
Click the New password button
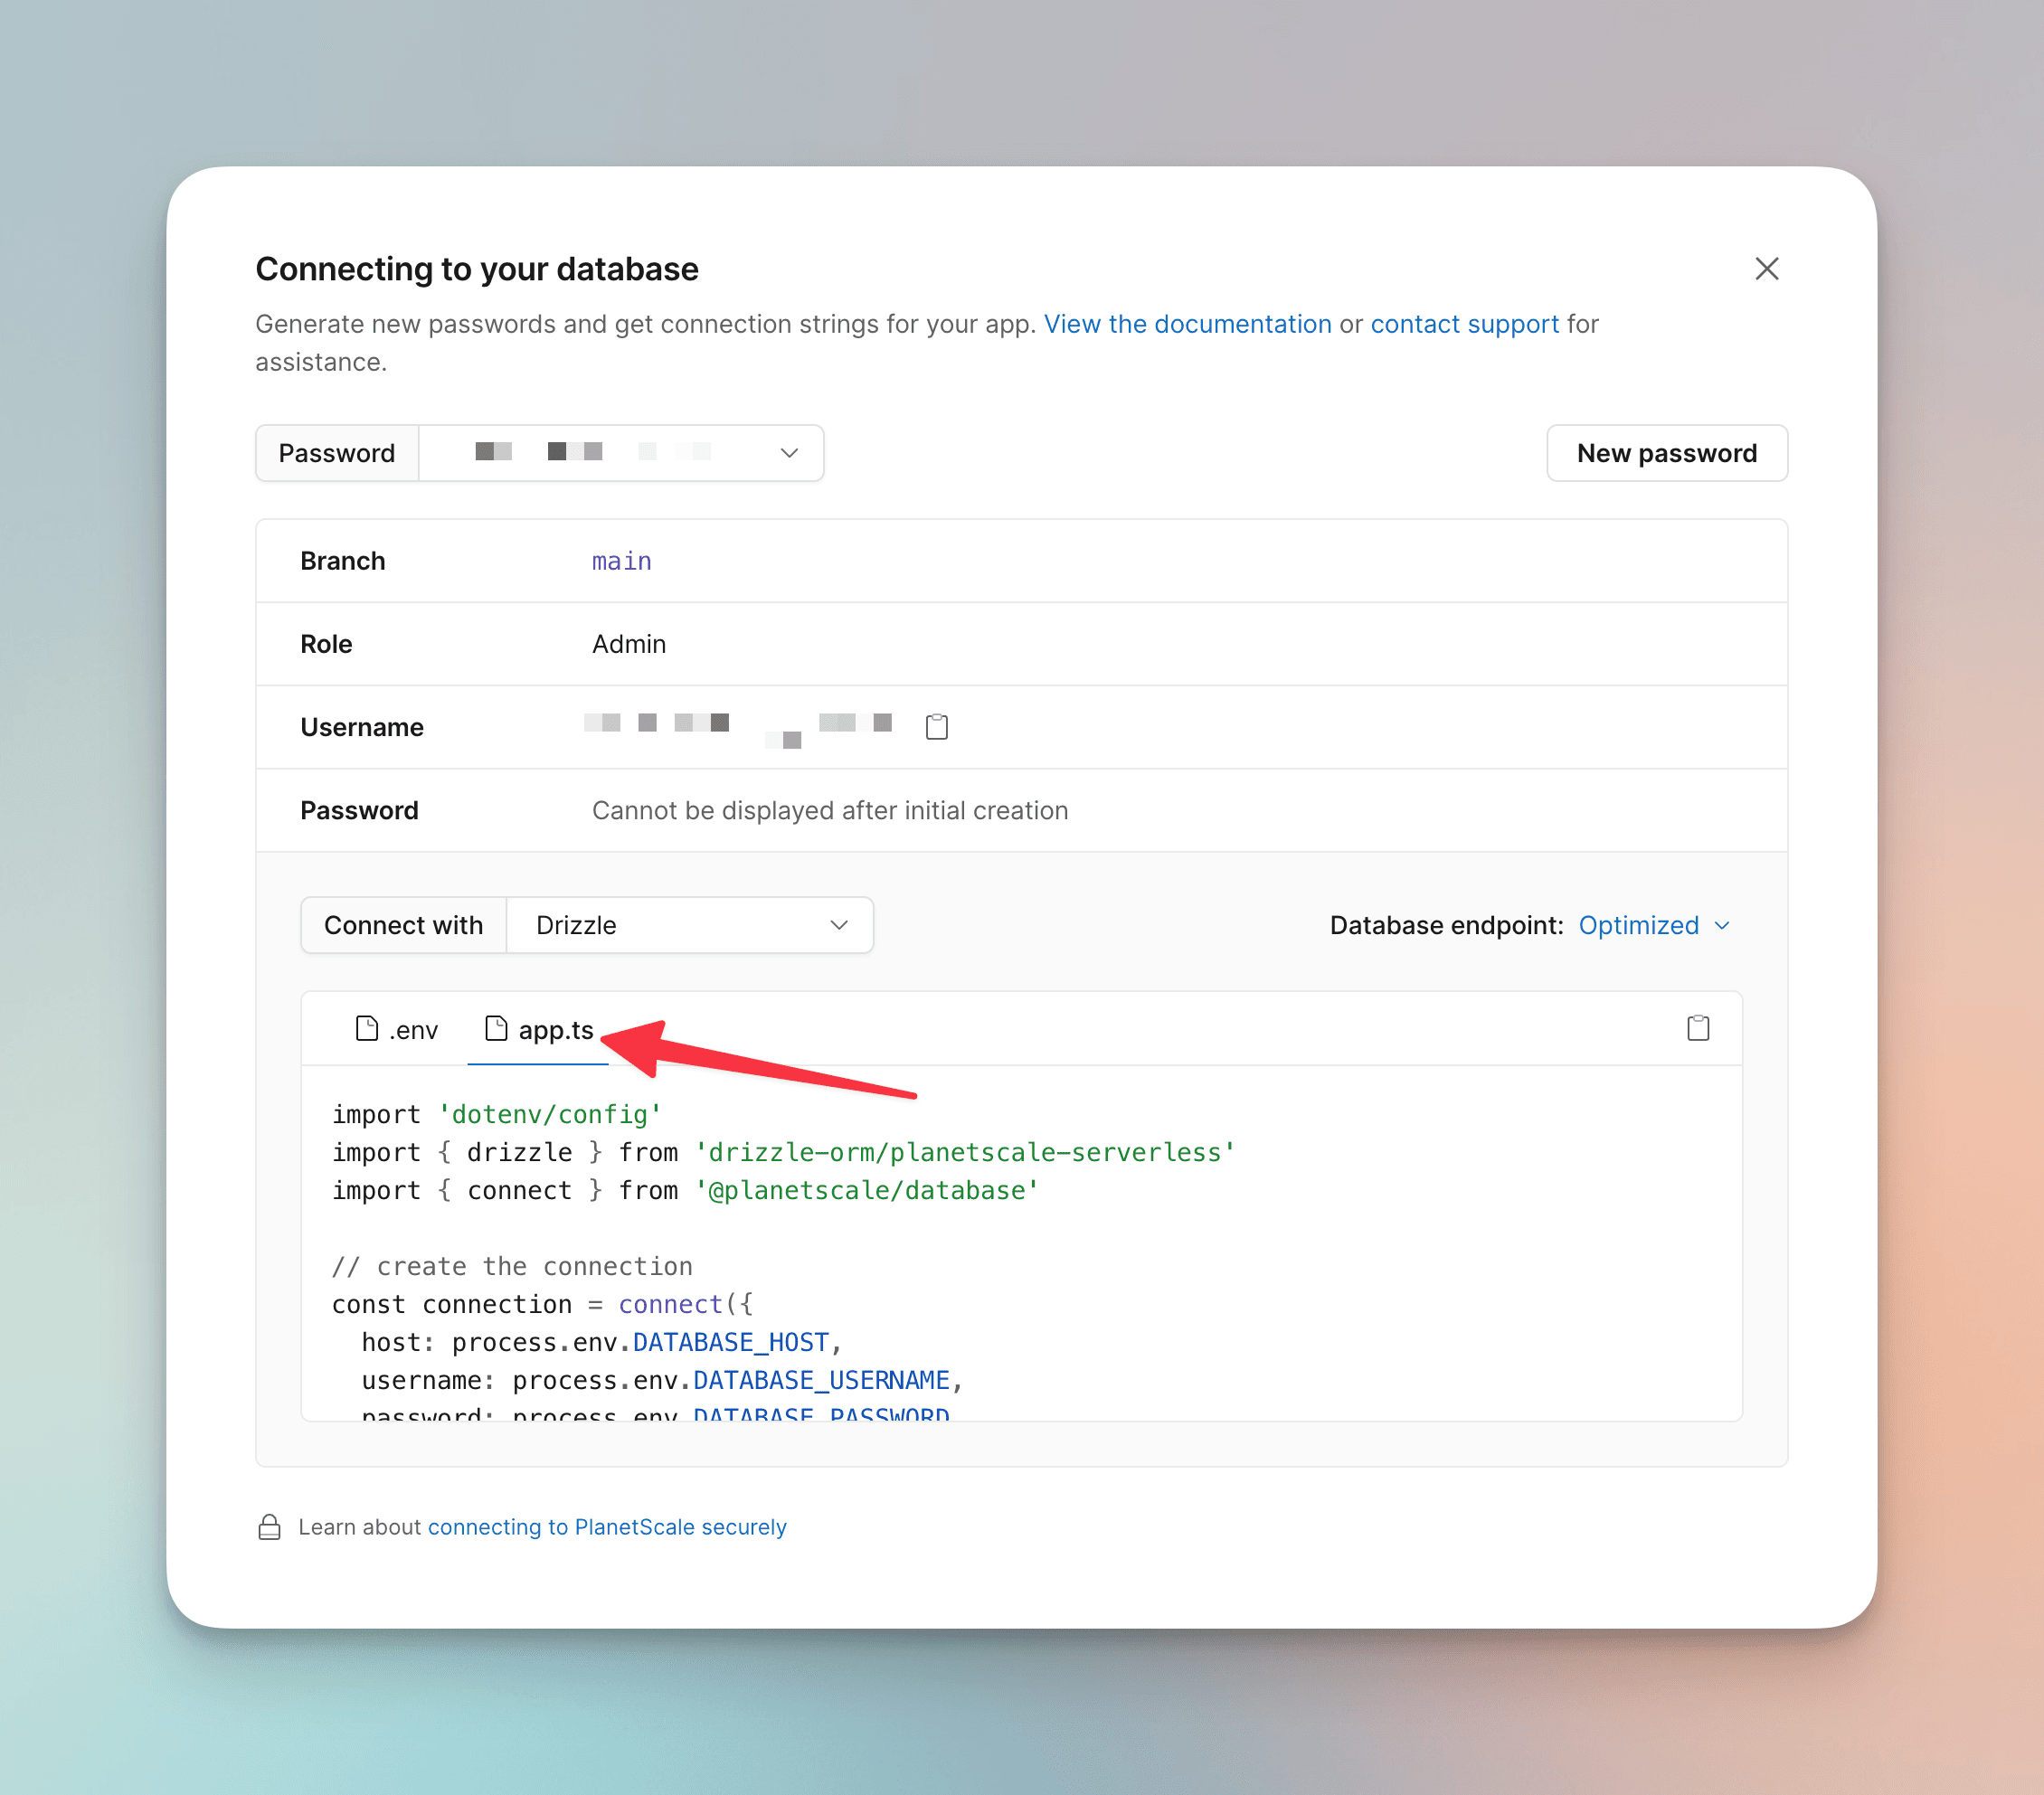(x=1666, y=453)
